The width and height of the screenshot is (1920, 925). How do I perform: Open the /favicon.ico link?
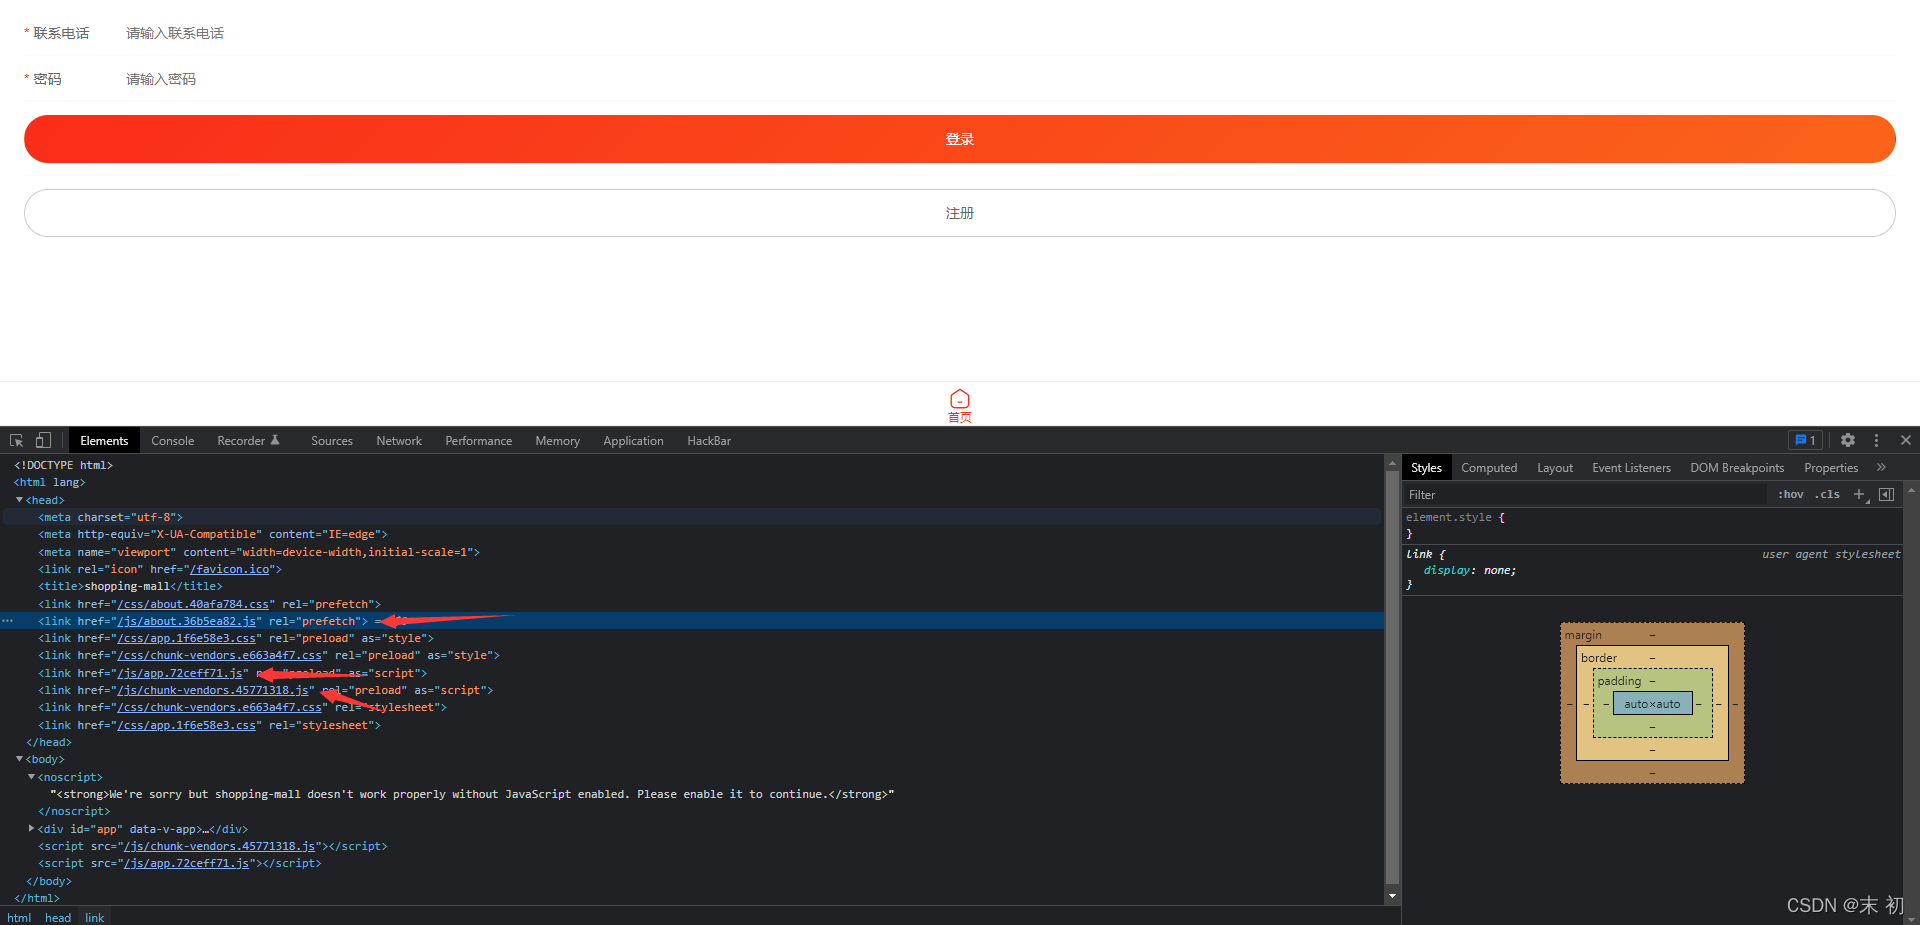tap(230, 569)
